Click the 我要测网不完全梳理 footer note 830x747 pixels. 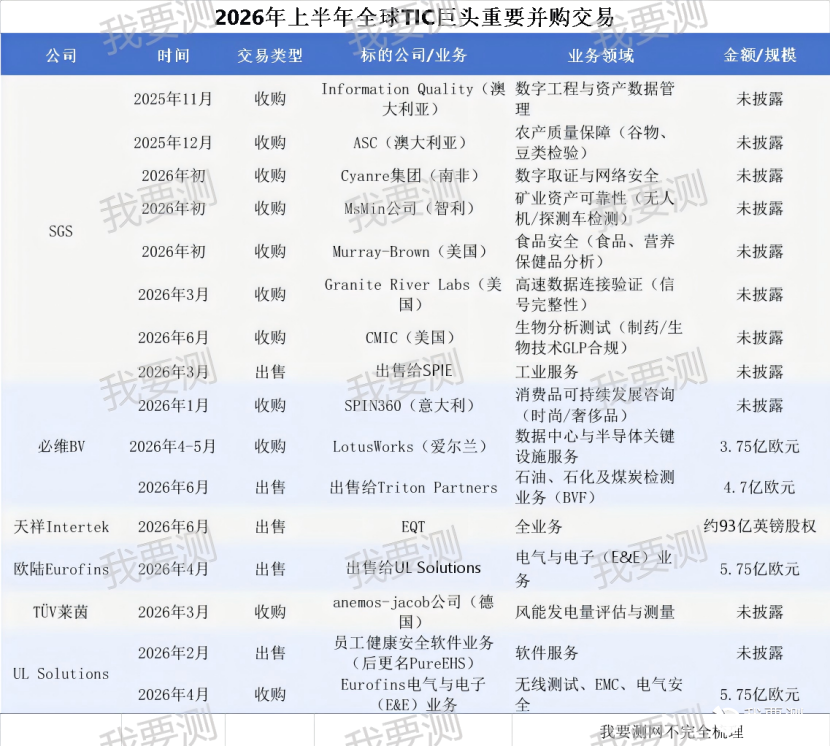pyautogui.click(x=671, y=732)
